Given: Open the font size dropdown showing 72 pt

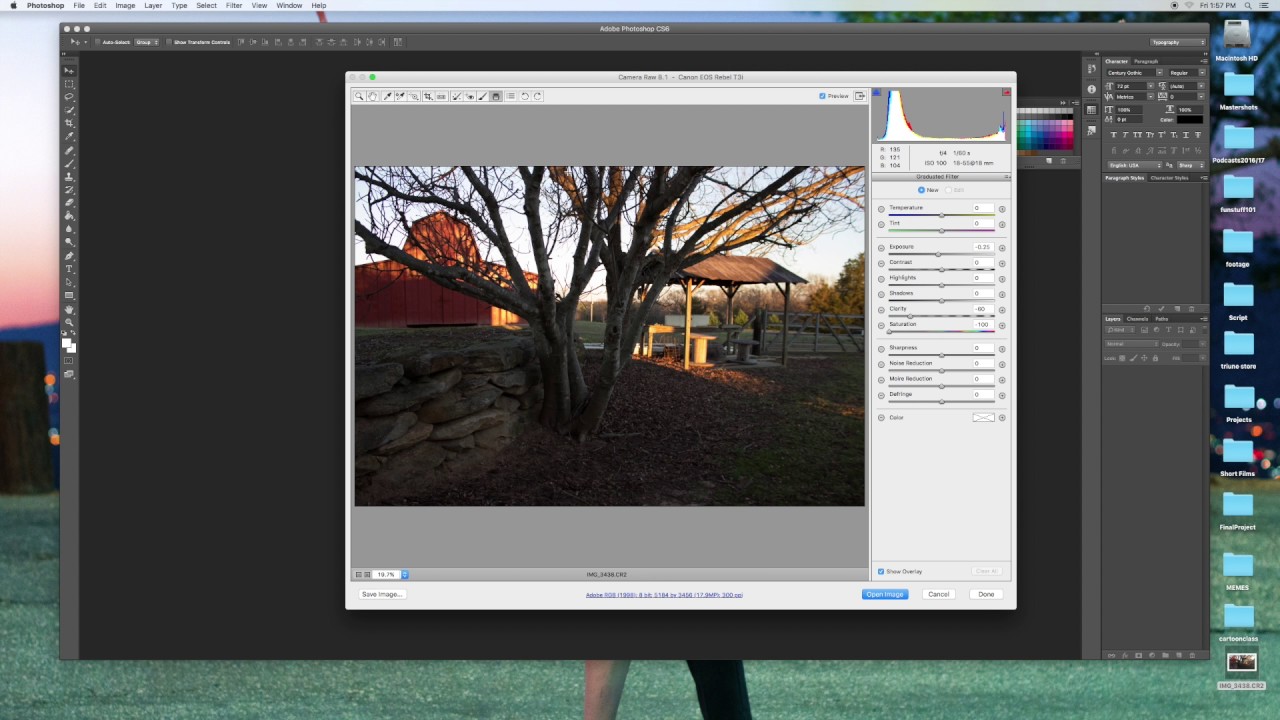Looking at the screenshot, I should coord(1151,86).
